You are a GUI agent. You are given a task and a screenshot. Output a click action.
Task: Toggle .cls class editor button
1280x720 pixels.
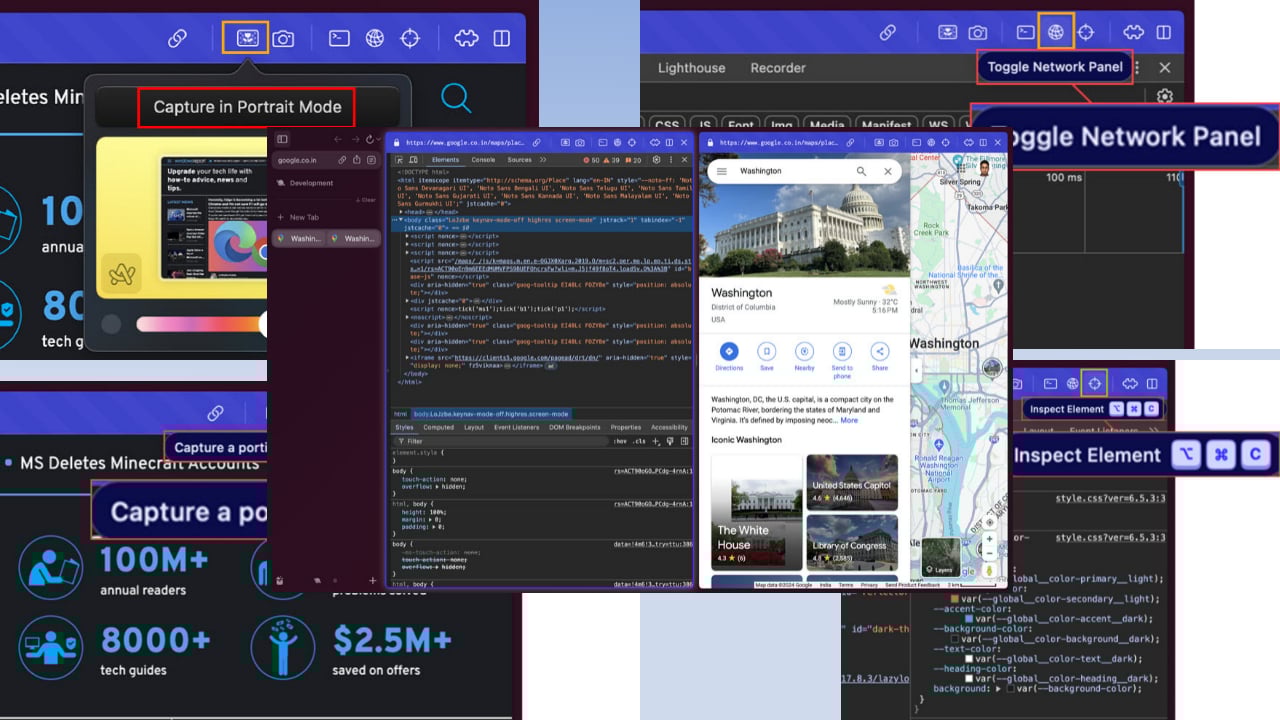pyautogui.click(x=640, y=441)
